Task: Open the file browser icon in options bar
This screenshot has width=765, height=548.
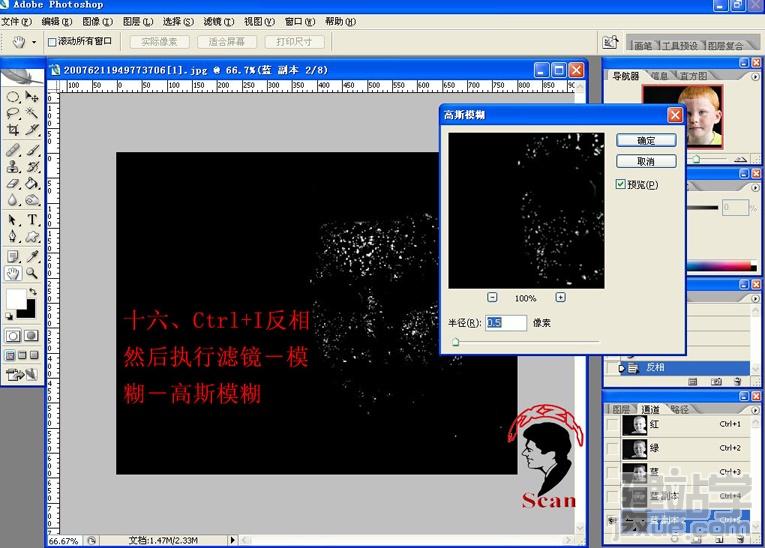Action: (x=610, y=42)
